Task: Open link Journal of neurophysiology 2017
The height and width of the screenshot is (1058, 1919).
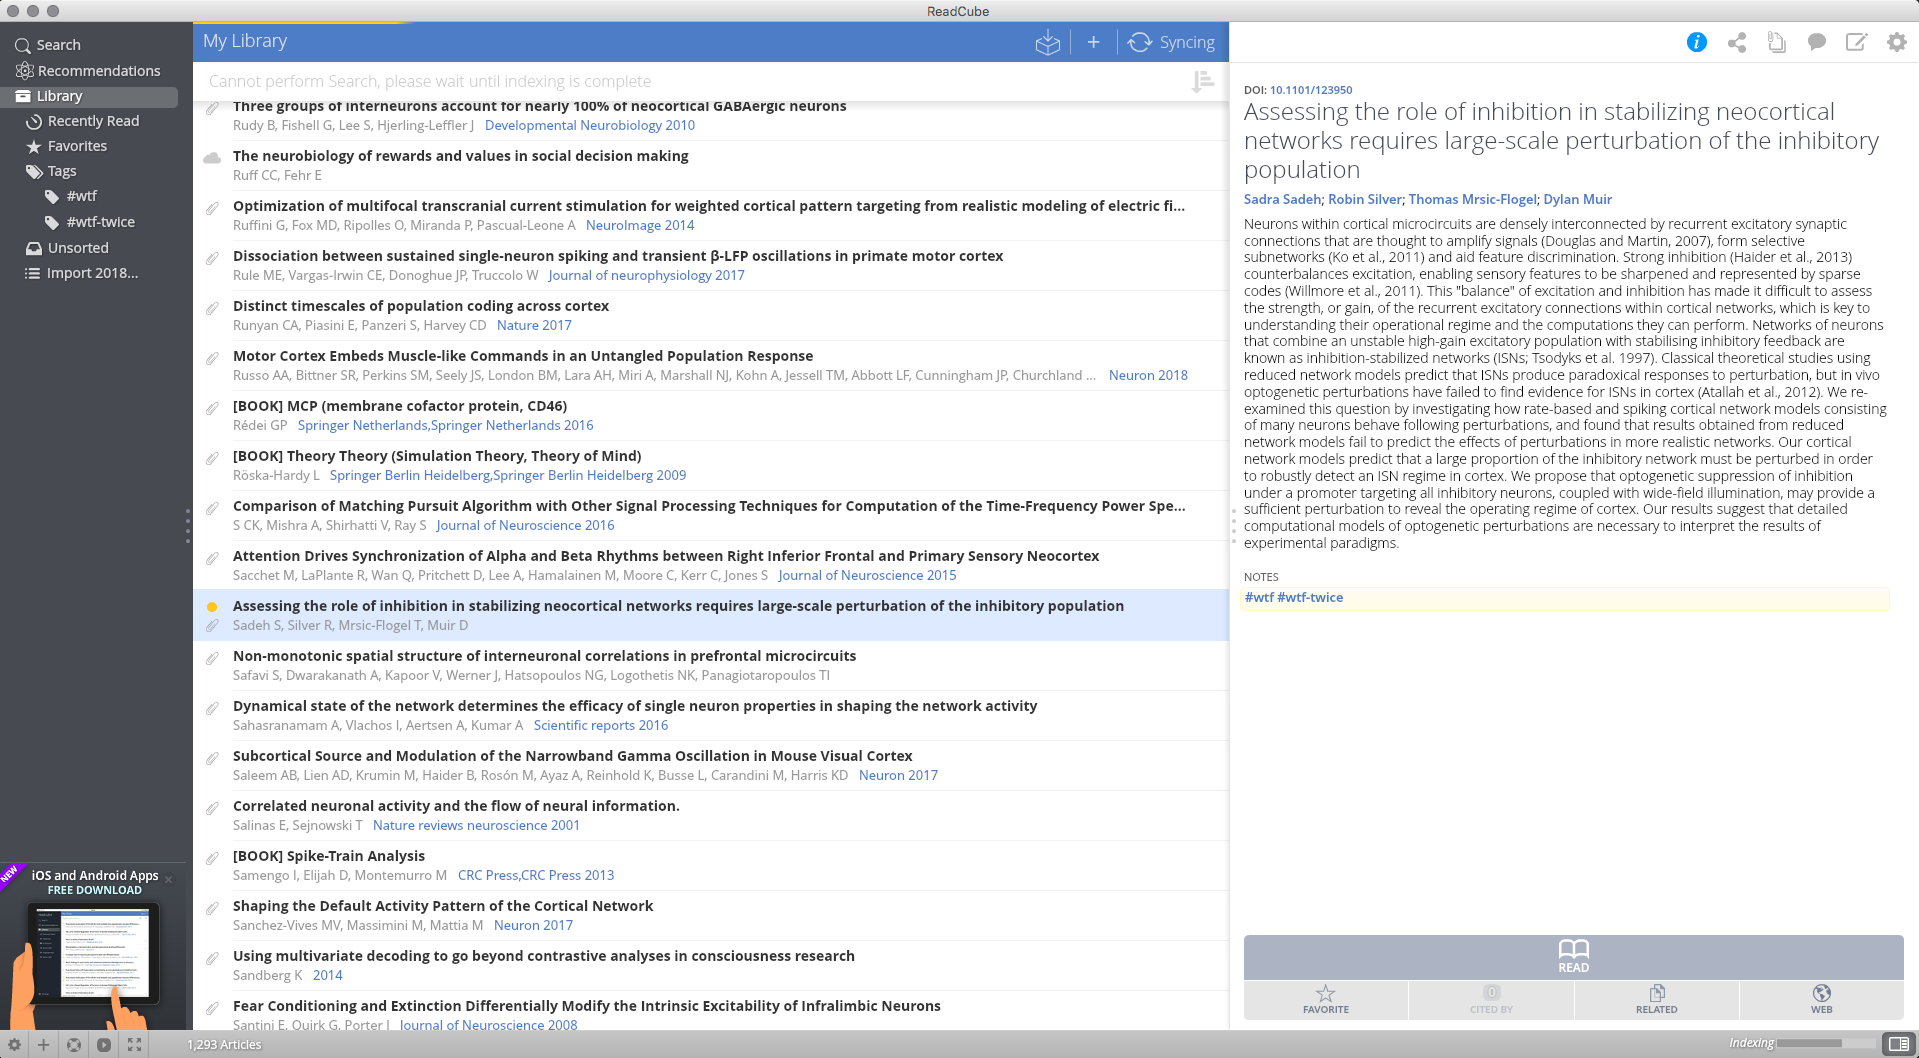Action: click(646, 275)
